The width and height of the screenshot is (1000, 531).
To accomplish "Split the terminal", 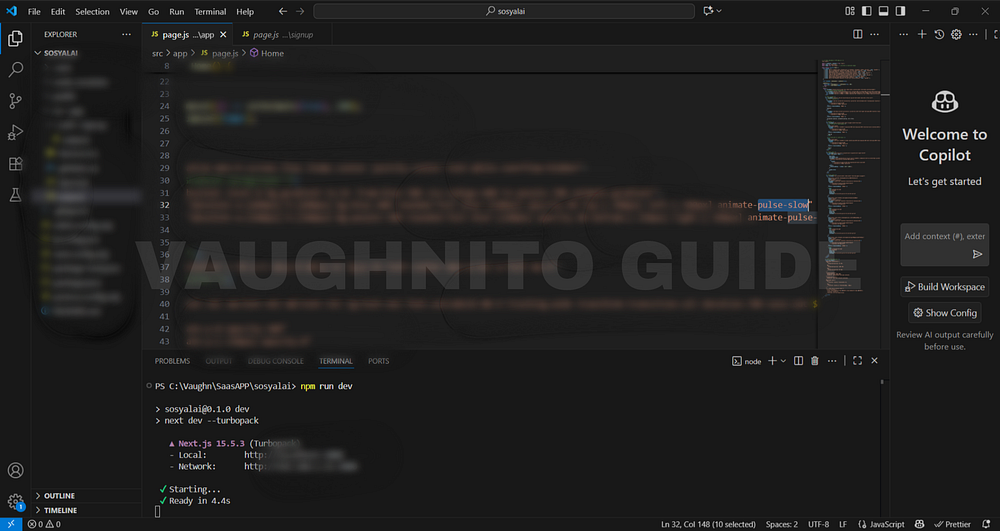I will pyautogui.click(x=798, y=361).
